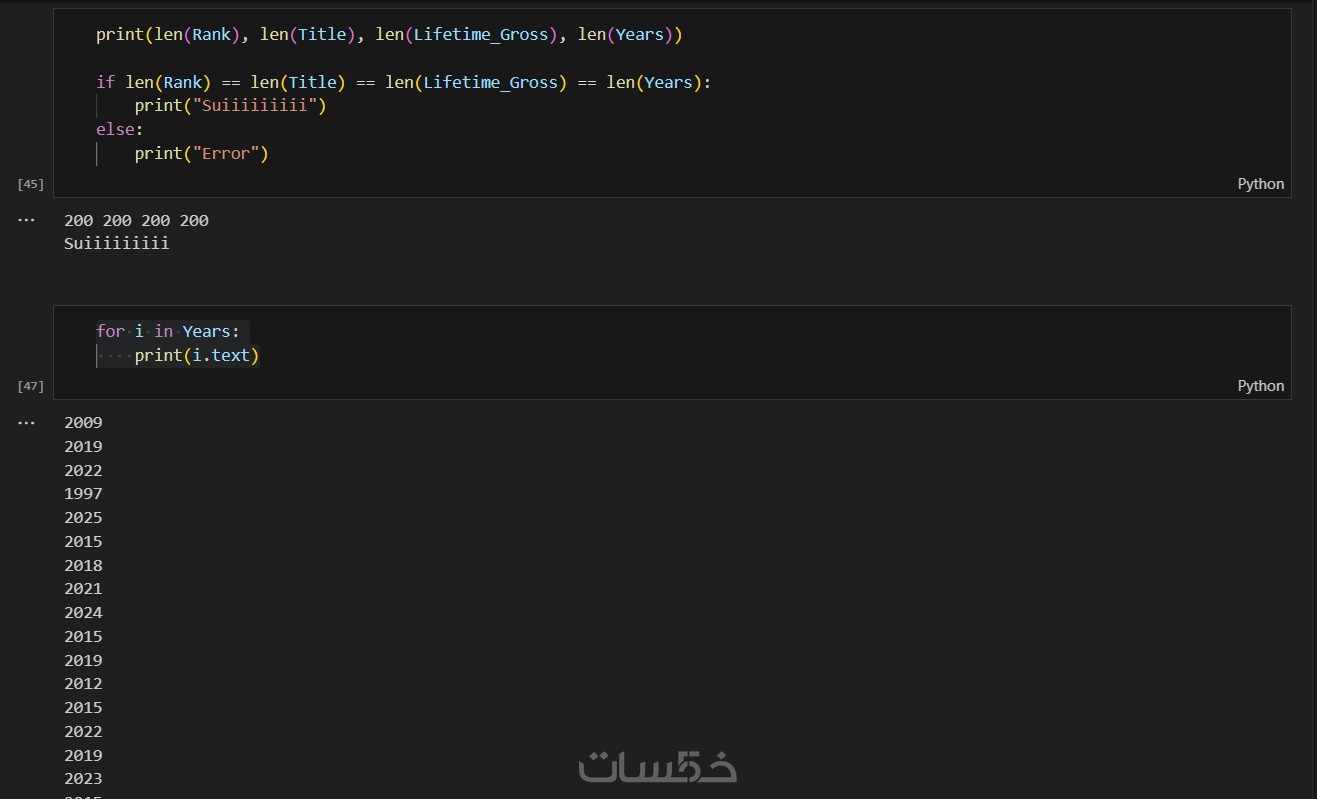Image resolution: width=1317 pixels, height=799 pixels.
Task: Click the "200 200 200 200" output line
Action: tap(136, 221)
